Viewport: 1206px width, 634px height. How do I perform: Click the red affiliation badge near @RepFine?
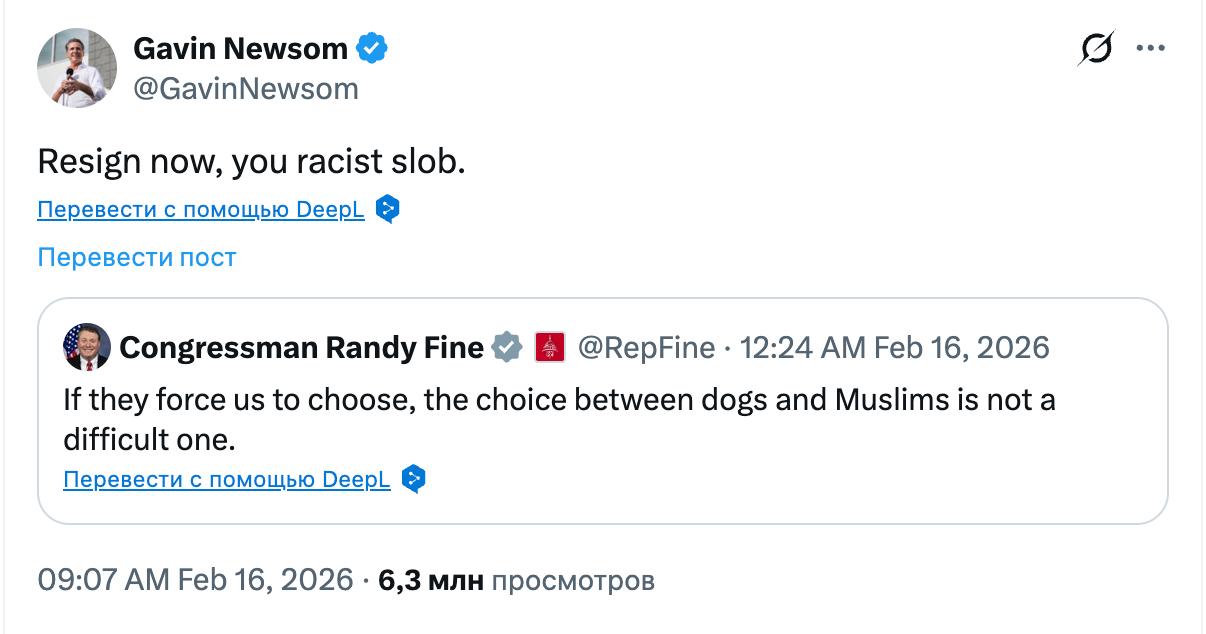[550, 347]
